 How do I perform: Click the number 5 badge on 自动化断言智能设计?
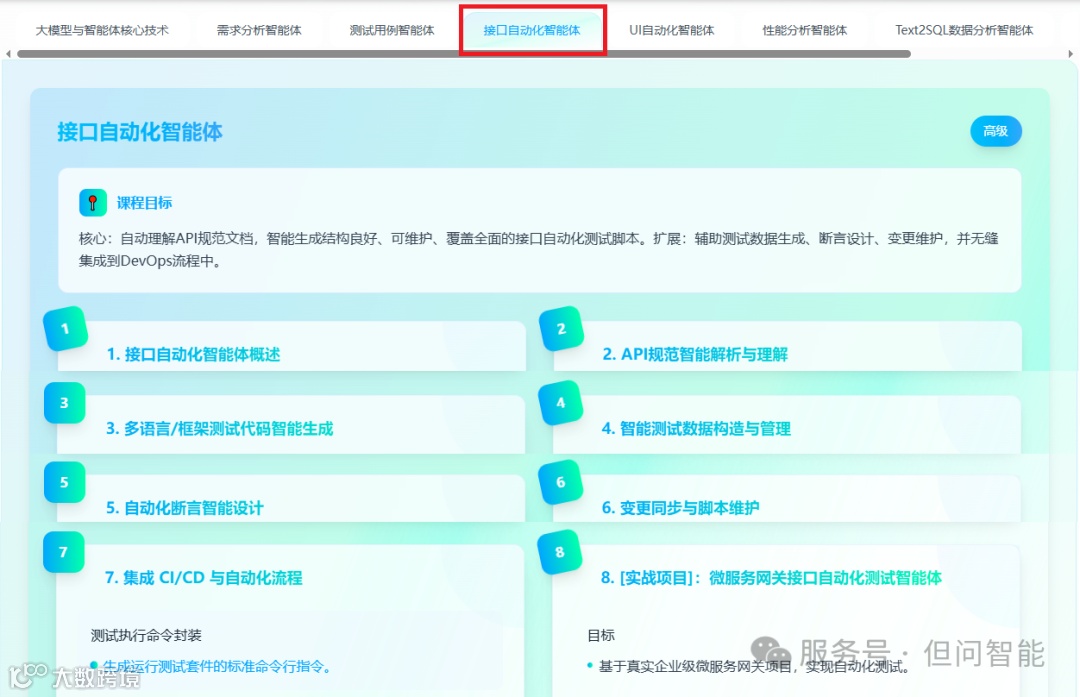pos(64,482)
